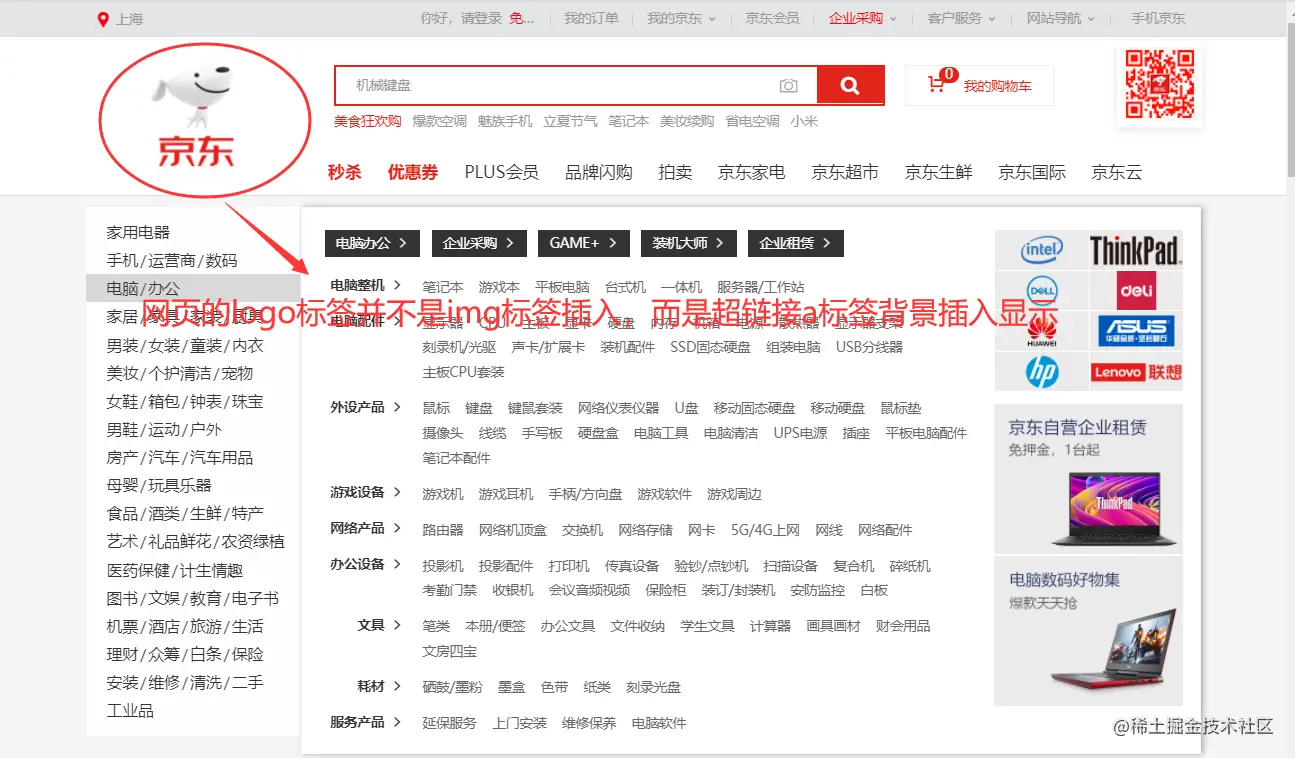Open the 企业租赁 channel tag
Screen dimensions: 1295x758
click(796, 243)
